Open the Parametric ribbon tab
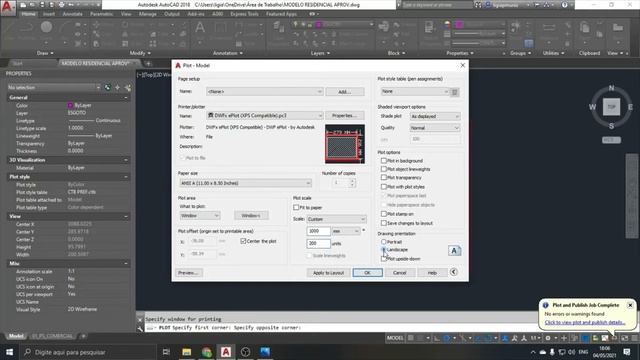 coord(102,14)
